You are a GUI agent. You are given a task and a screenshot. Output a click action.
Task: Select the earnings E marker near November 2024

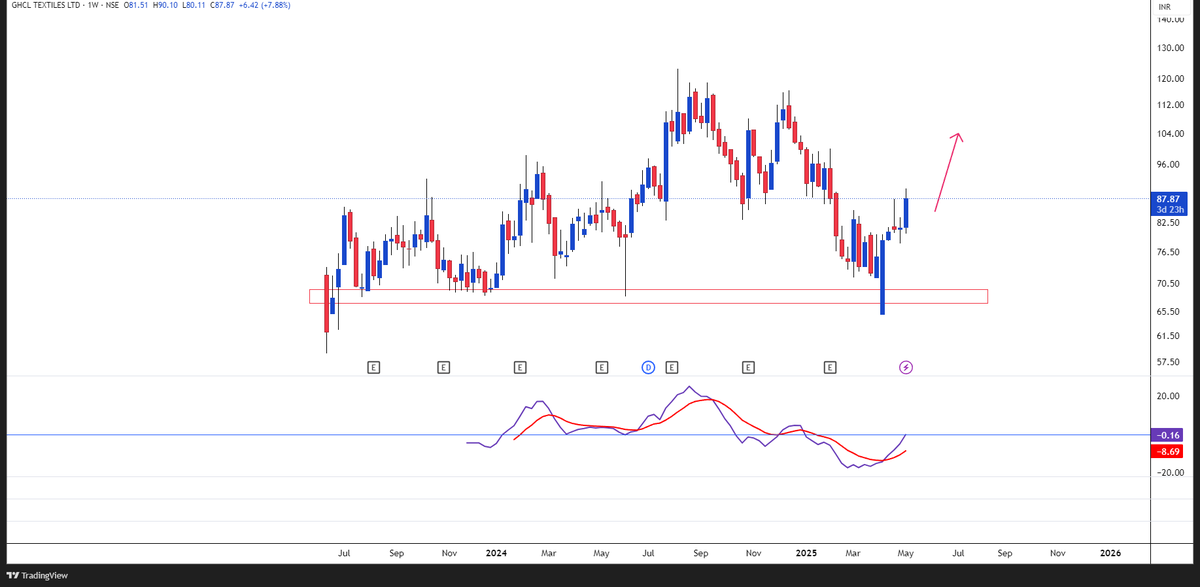[x=748, y=368]
